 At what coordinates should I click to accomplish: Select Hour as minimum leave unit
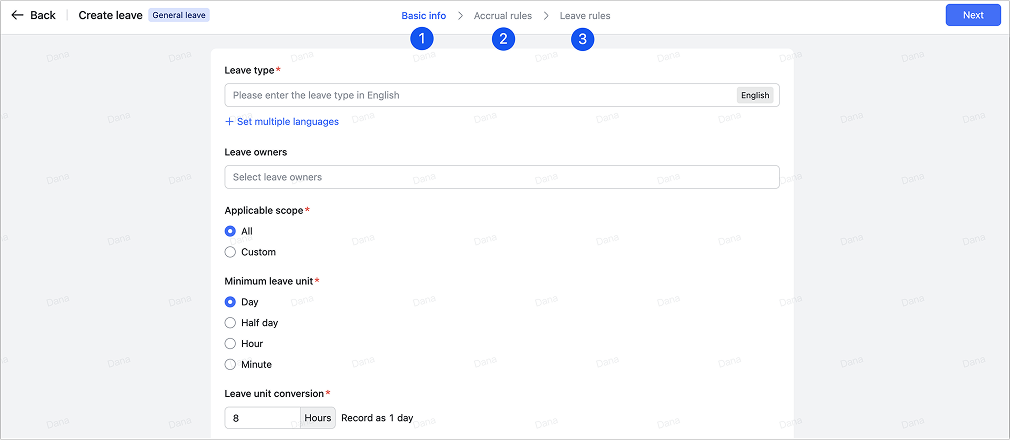[x=231, y=344]
